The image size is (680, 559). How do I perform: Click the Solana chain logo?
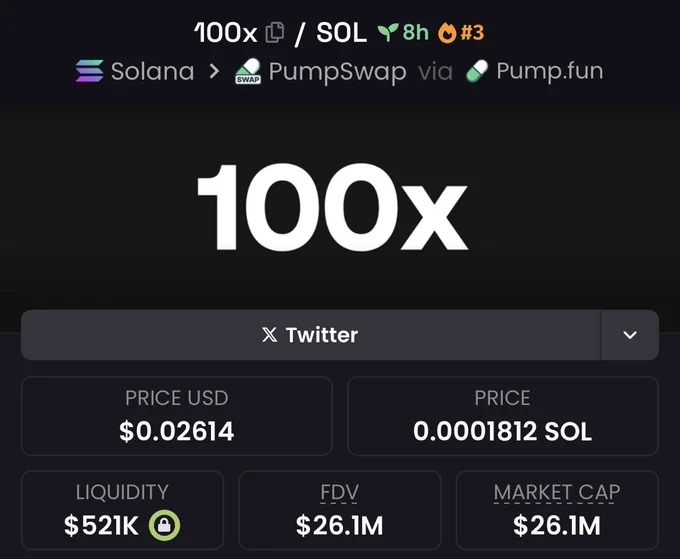(x=90, y=71)
